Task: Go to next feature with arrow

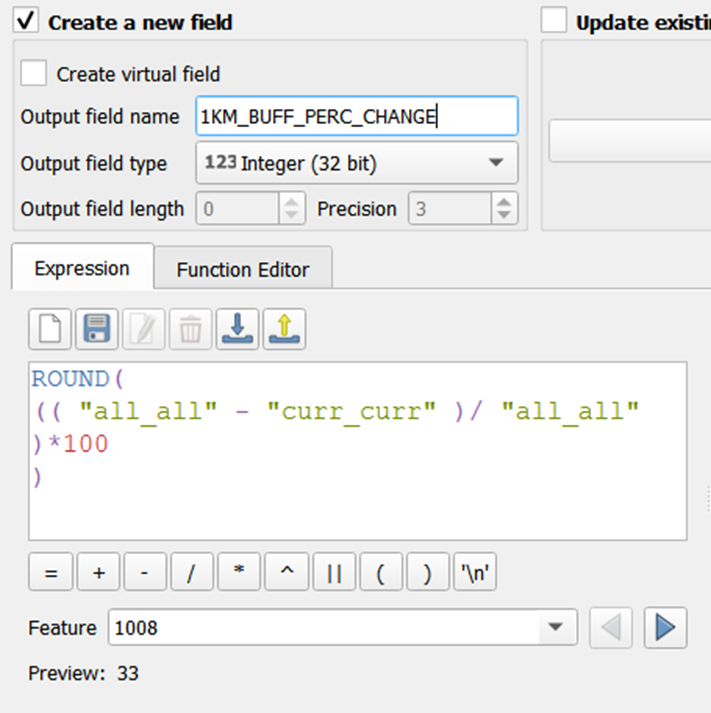Action: point(665,628)
